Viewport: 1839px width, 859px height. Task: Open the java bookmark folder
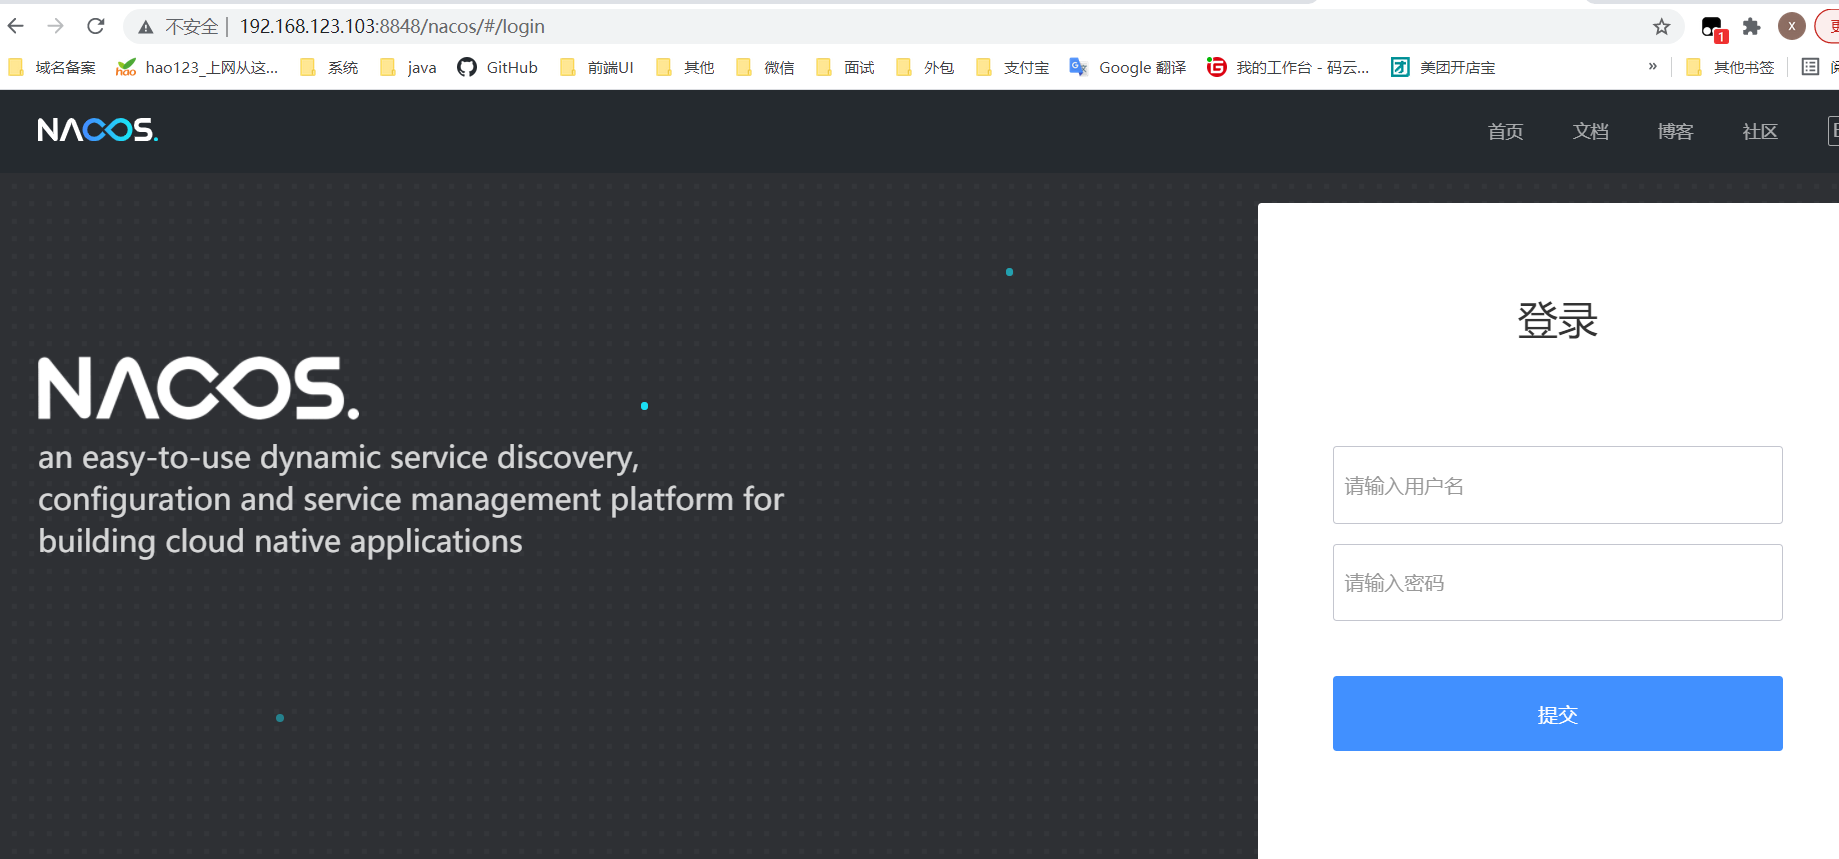(408, 67)
